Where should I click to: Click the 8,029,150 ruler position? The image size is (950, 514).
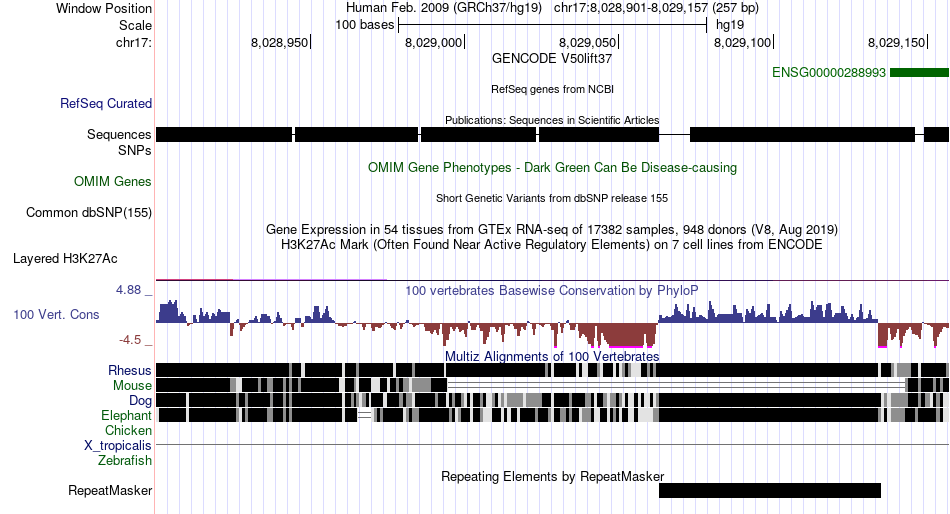896,42
